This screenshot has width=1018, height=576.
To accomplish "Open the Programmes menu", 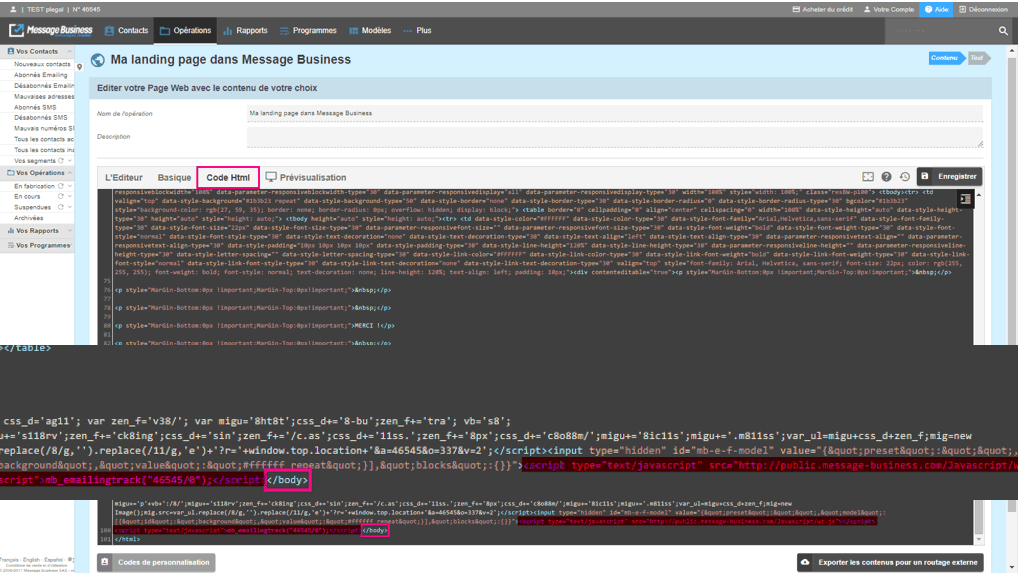I will (308, 31).
